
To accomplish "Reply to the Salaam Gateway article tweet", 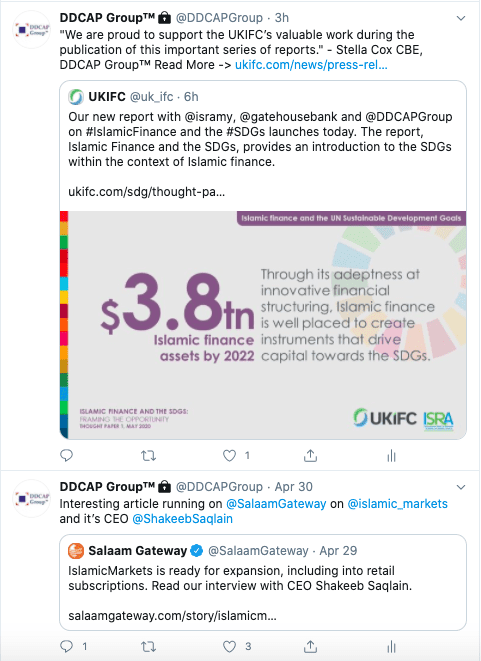I will pyautogui.click(x=67, y=646).
